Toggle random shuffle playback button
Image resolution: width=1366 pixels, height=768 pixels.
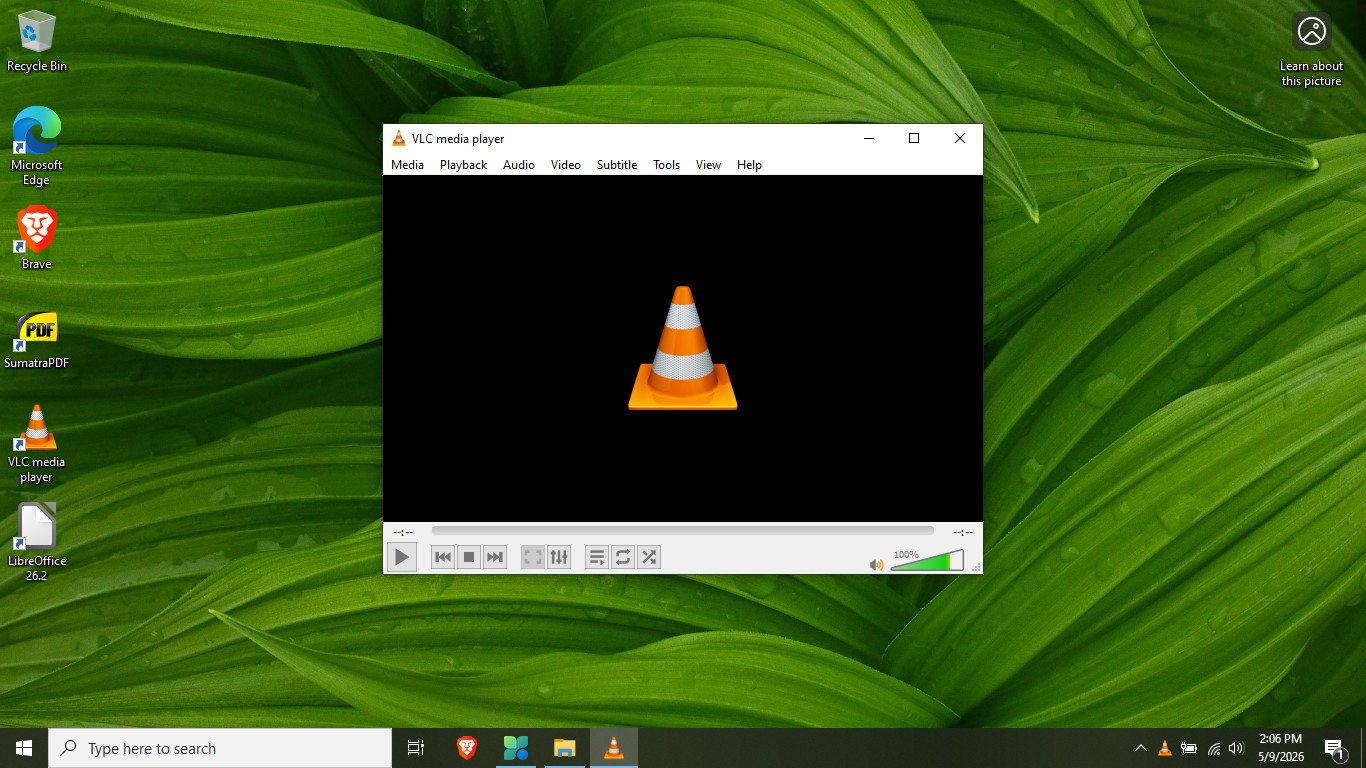click(x=649, y=557)
